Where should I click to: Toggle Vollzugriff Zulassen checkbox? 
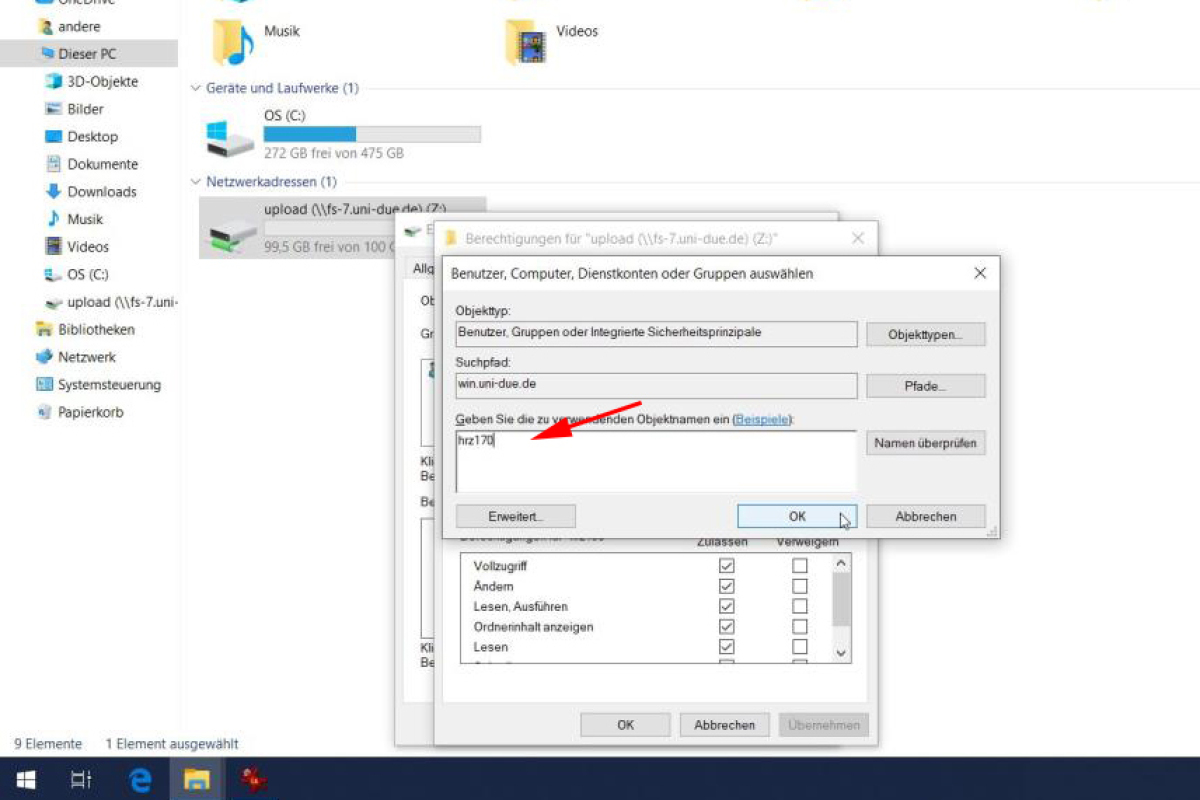click(727, 565)
